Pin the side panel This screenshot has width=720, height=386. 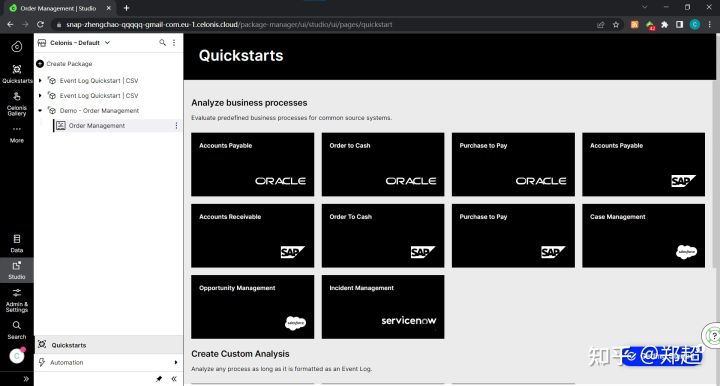pyautogui.click(x=159, y=379)
